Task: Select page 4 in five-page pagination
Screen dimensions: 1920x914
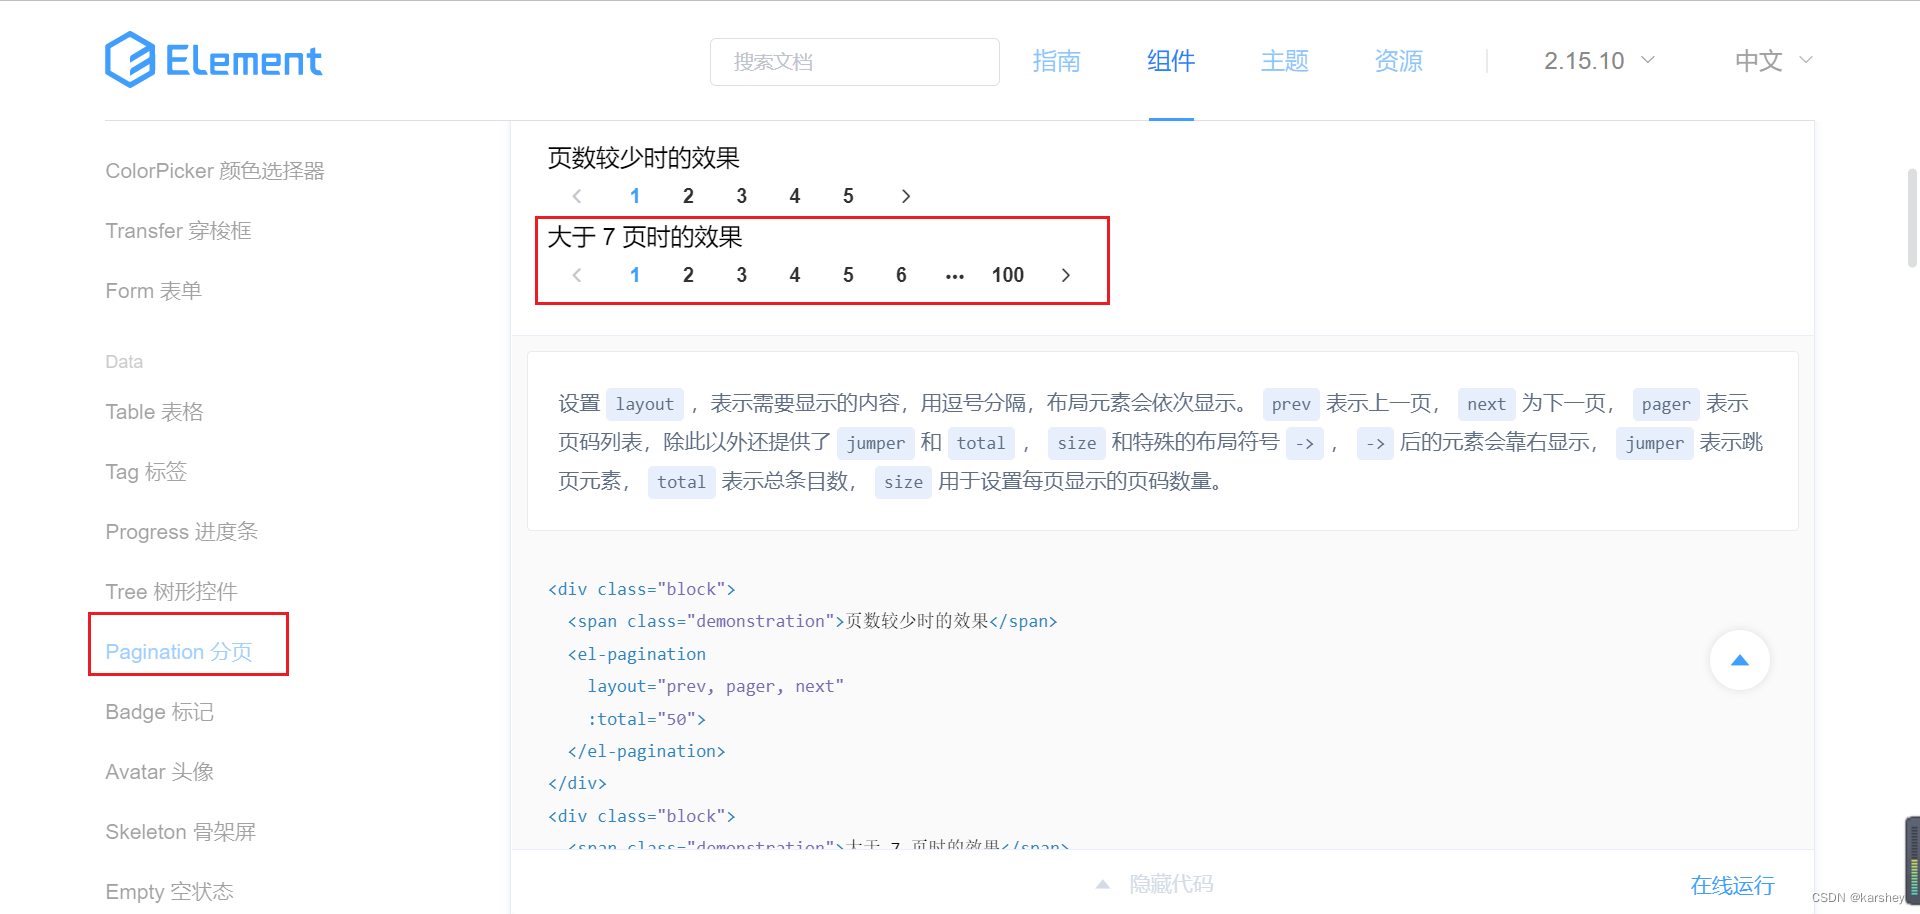Action: coord(795,196)
